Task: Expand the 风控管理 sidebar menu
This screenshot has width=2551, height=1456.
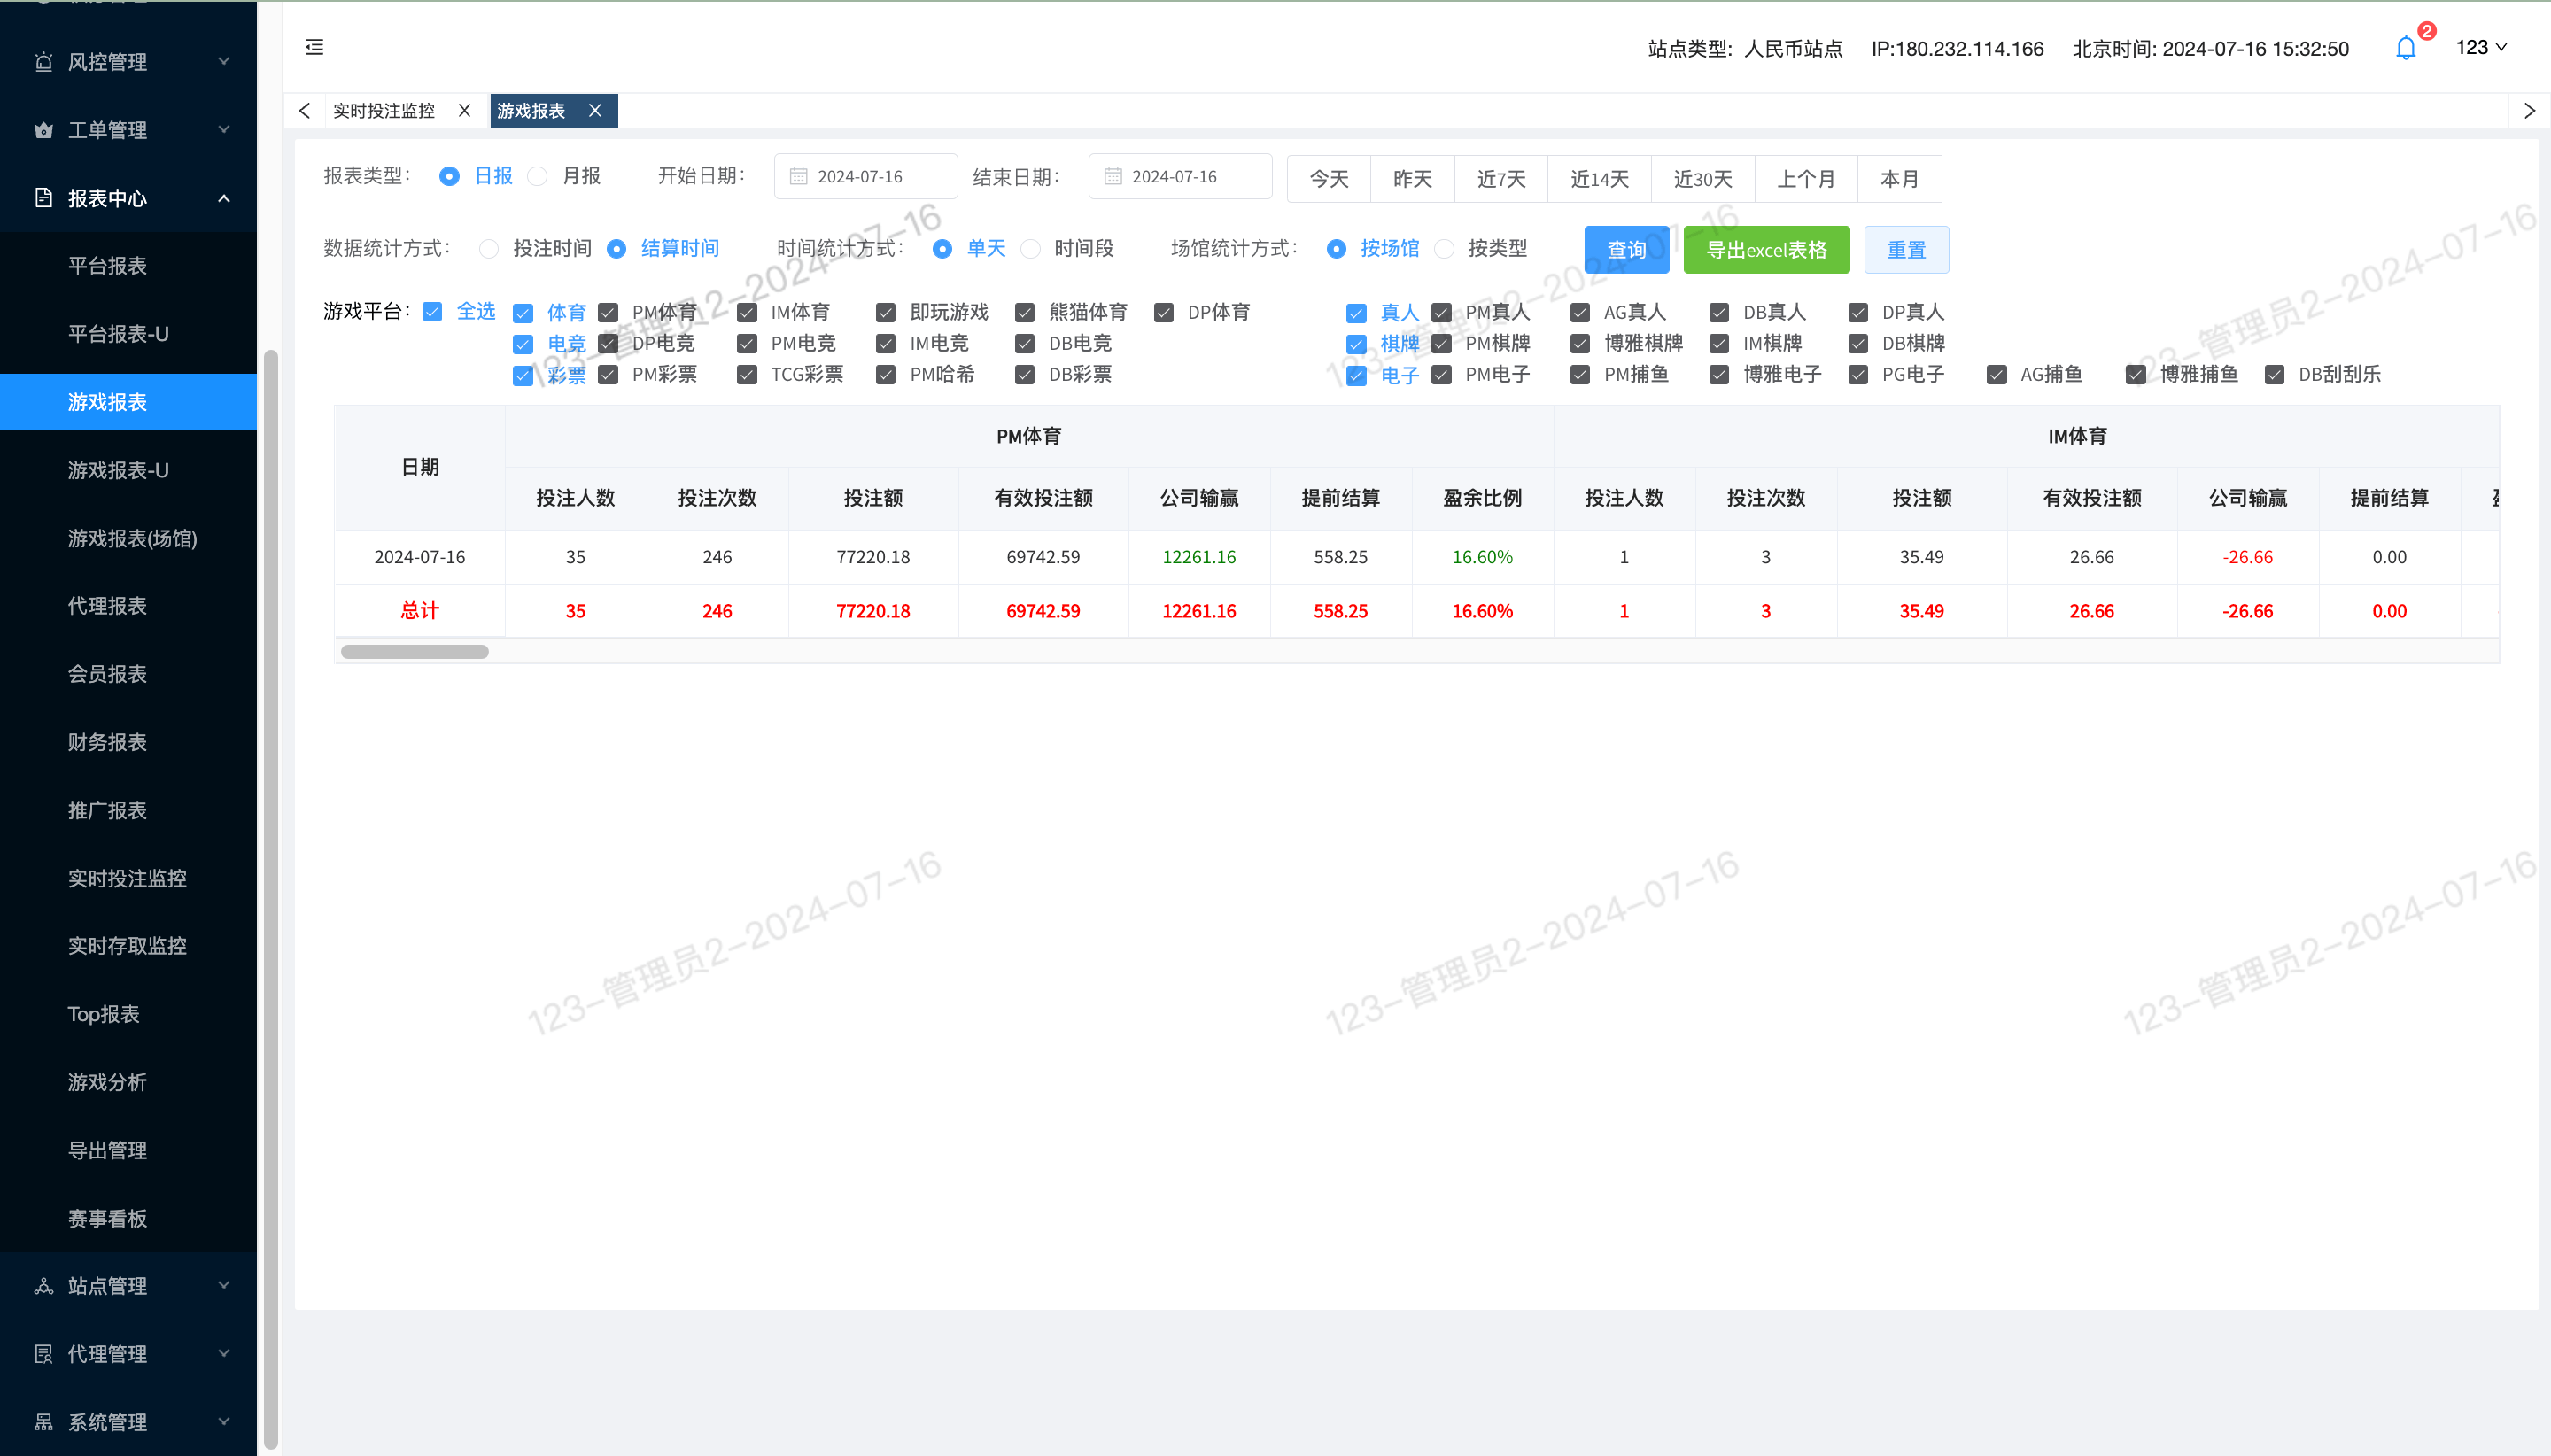Action: point(129,62)
